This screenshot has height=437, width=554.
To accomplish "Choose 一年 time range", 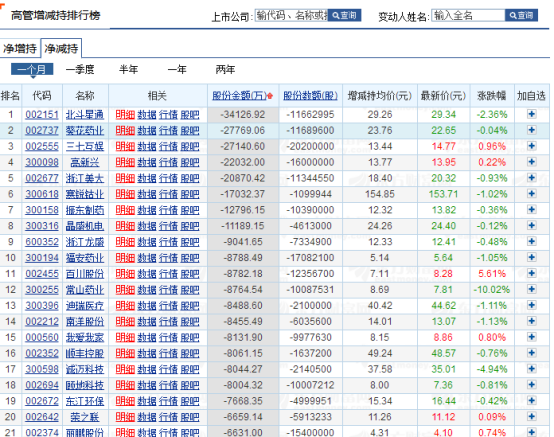I will (177, 69).
